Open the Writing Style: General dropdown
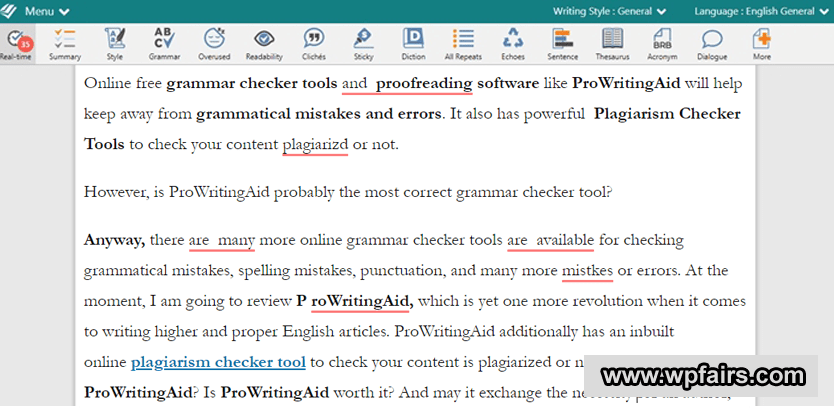 tap(610, 11)
